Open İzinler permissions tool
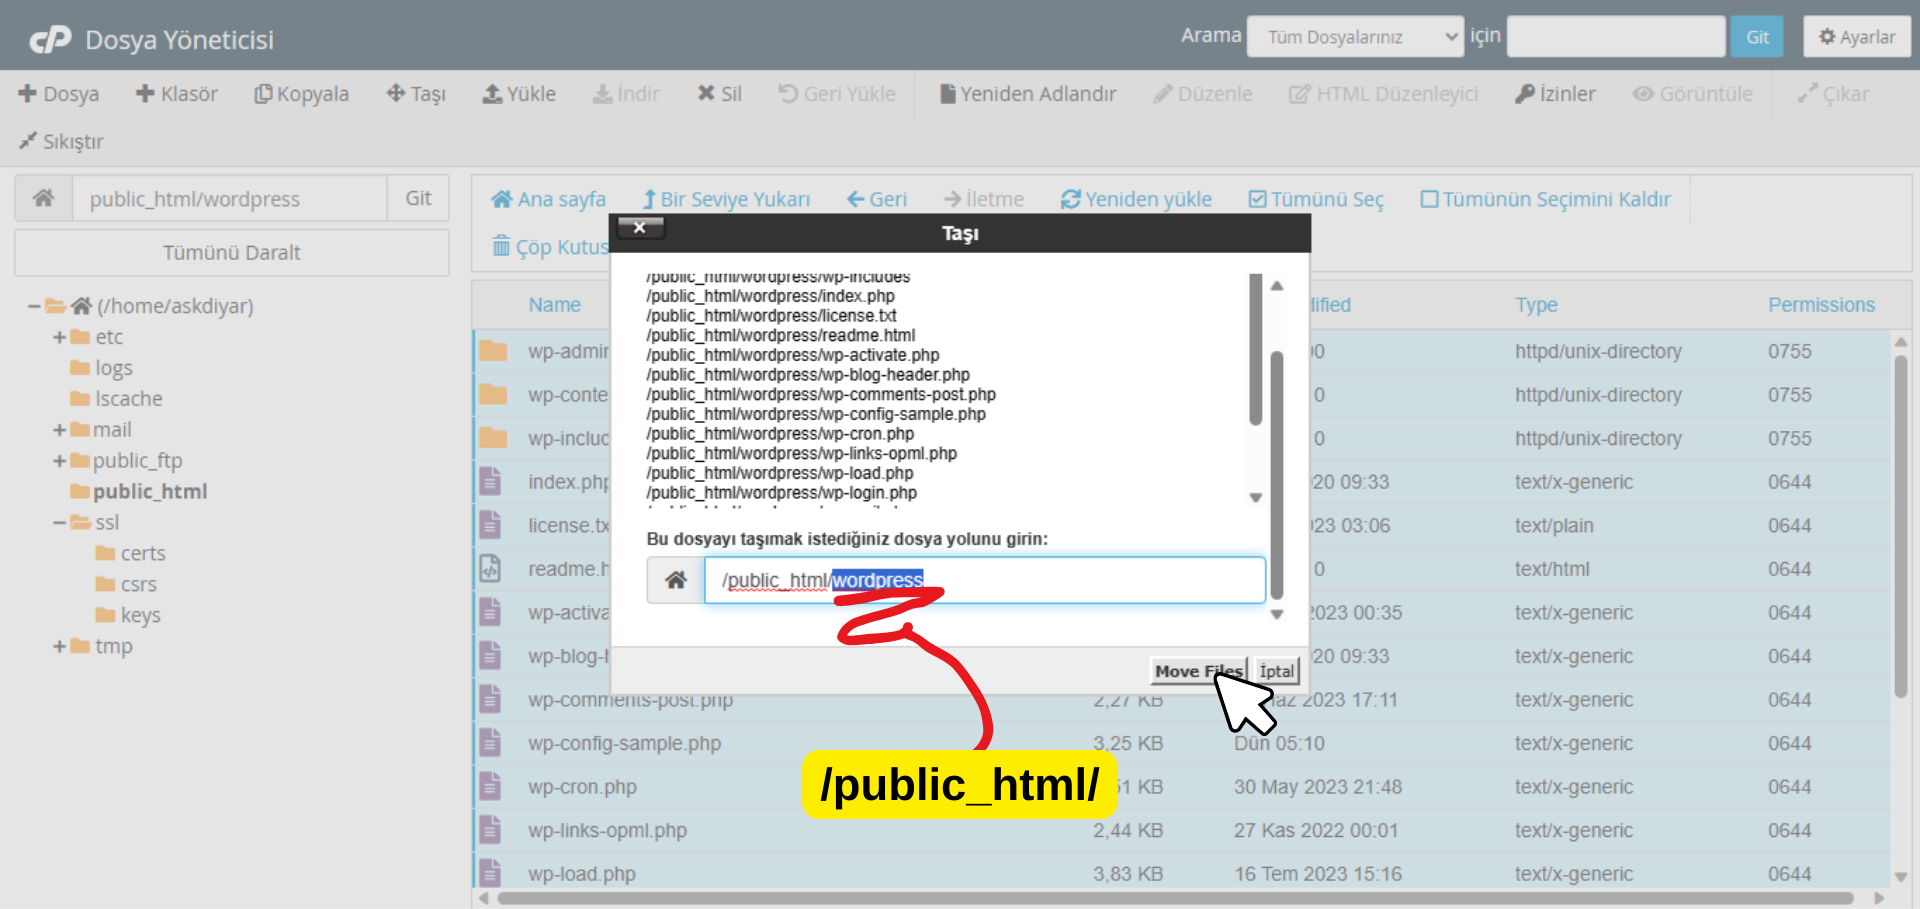Image resolution: width=1920 pixels, height=909 pixels. tap(1556, 94)
